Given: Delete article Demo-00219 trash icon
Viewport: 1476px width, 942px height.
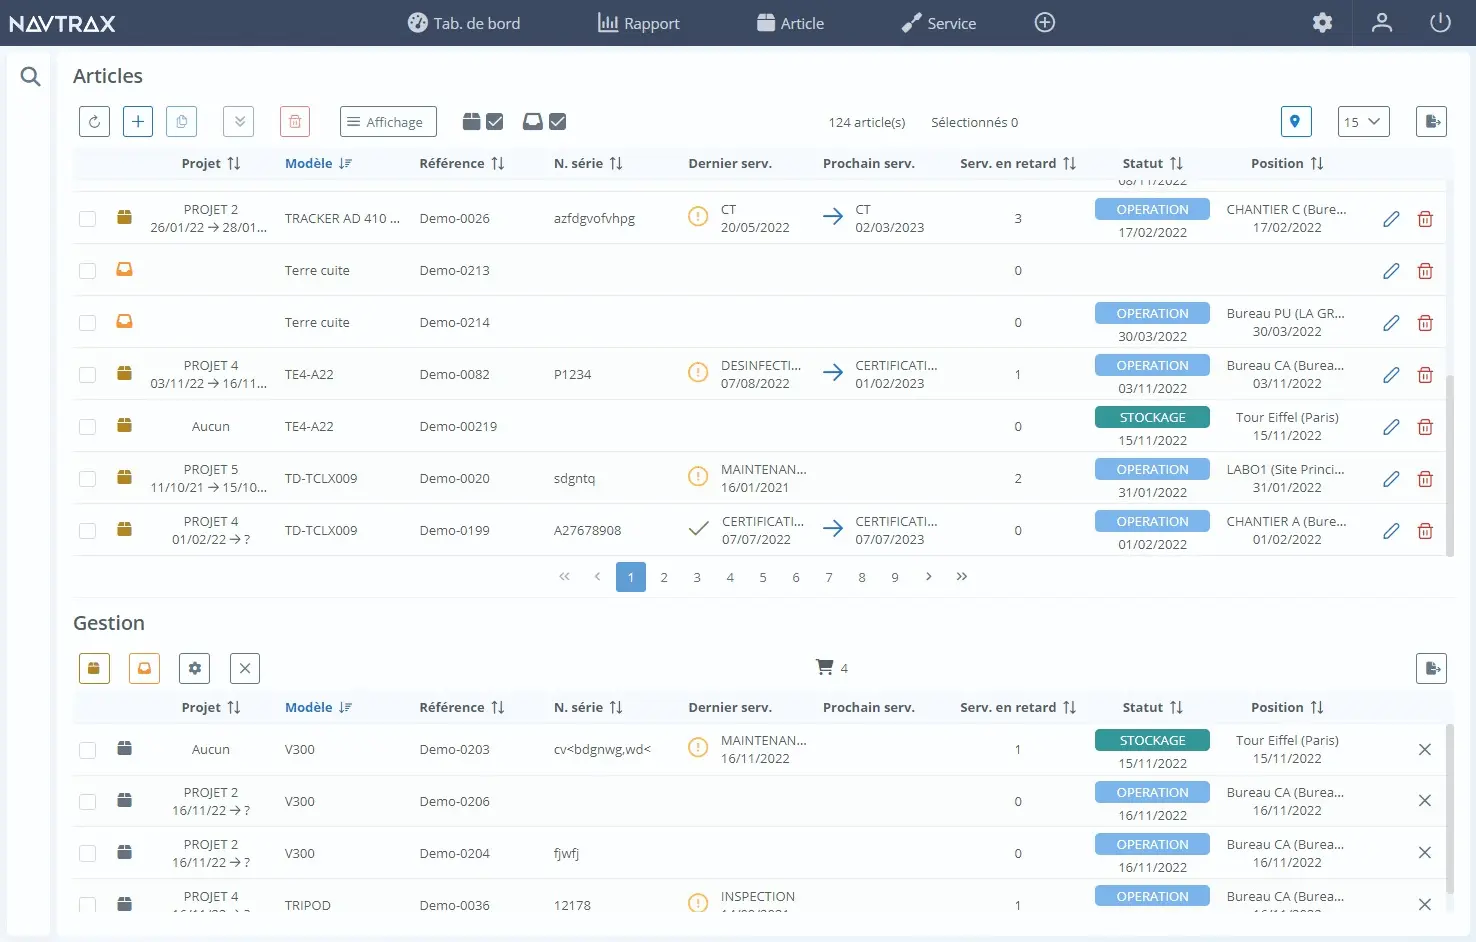Looking at the screenshot, I should tap(1425, 427).
